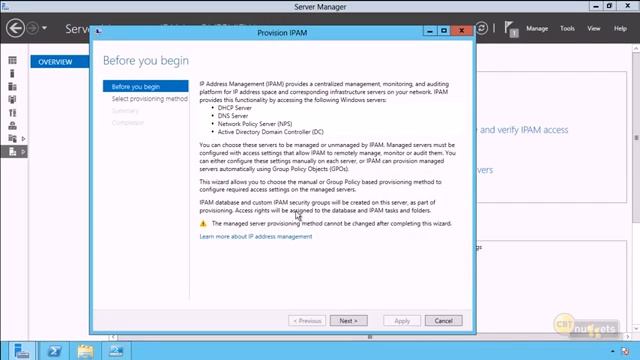
Task: Open Server Manager from the taskbar
Action: (x=21, y=351)
